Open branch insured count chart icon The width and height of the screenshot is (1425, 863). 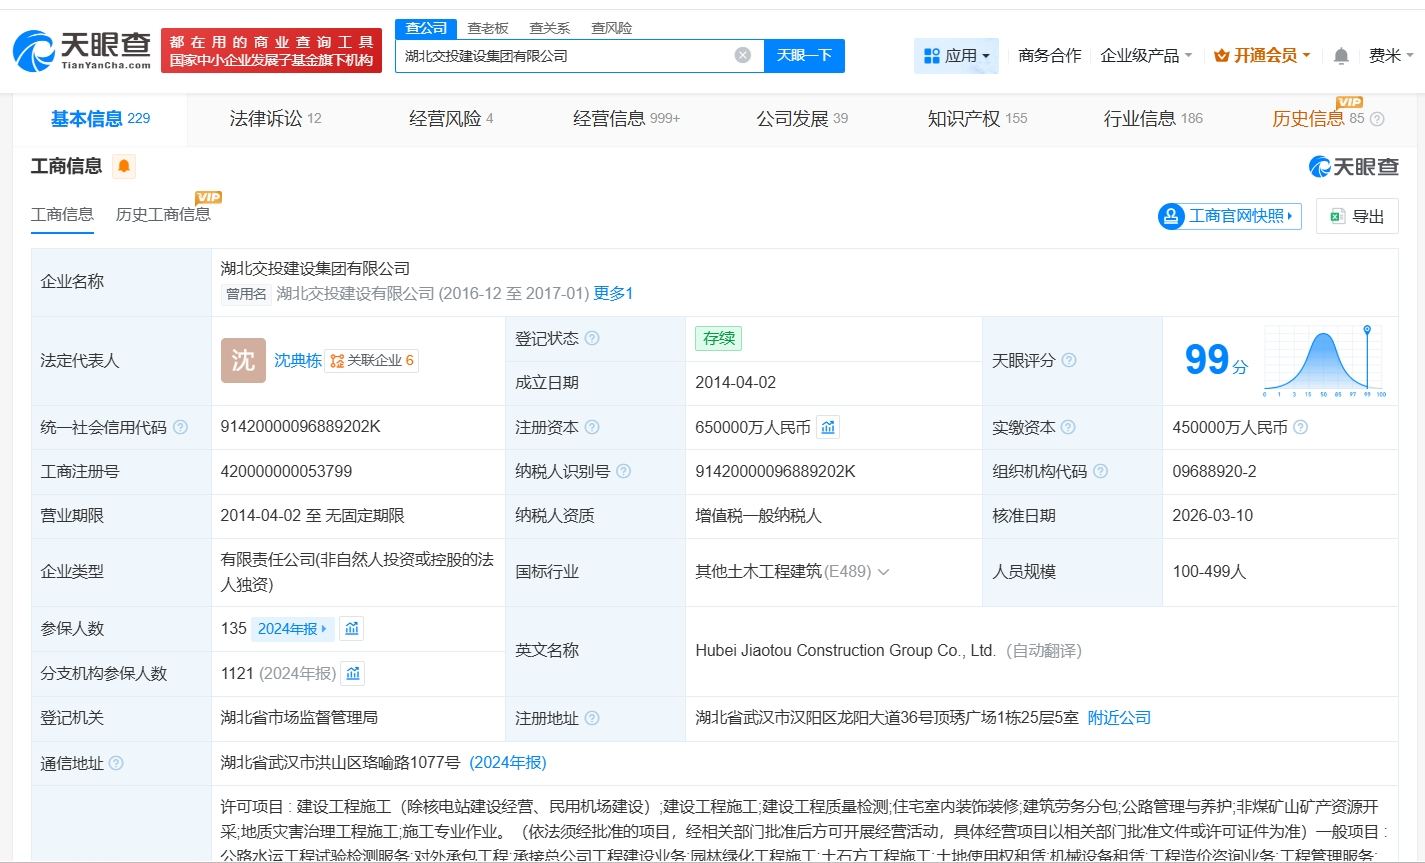pos(353,674)
